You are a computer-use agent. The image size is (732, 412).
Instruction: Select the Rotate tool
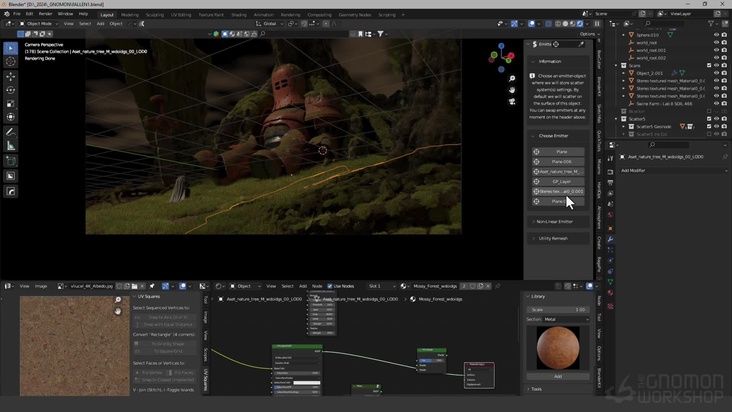[11, 90]
